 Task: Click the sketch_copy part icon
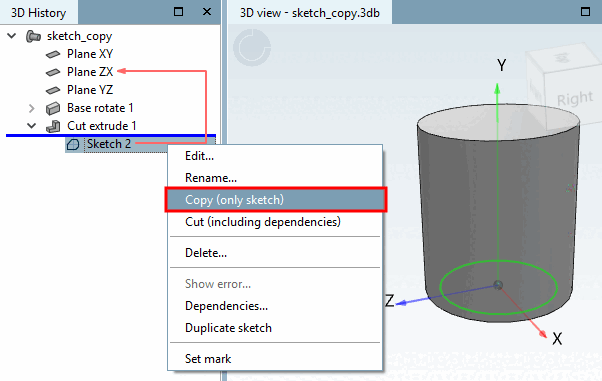point(33,36)
